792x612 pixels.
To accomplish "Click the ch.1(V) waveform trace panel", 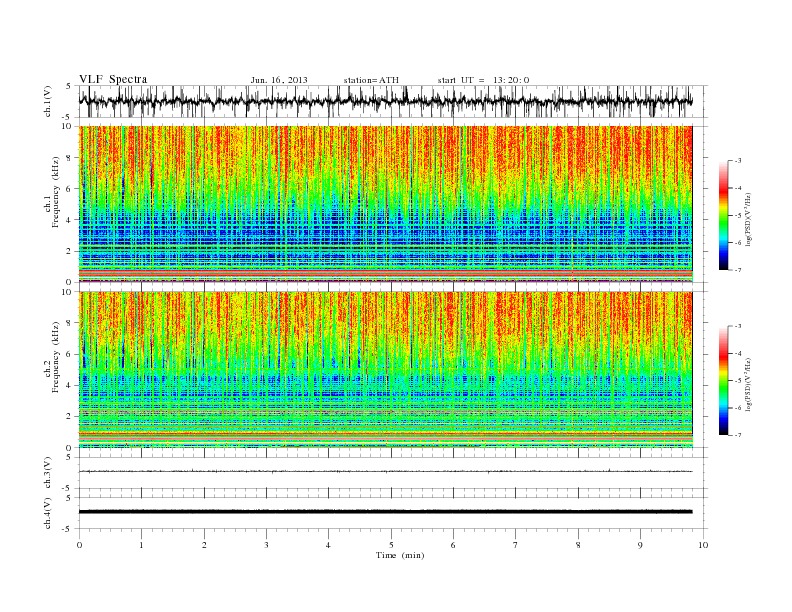I will 393,101.
